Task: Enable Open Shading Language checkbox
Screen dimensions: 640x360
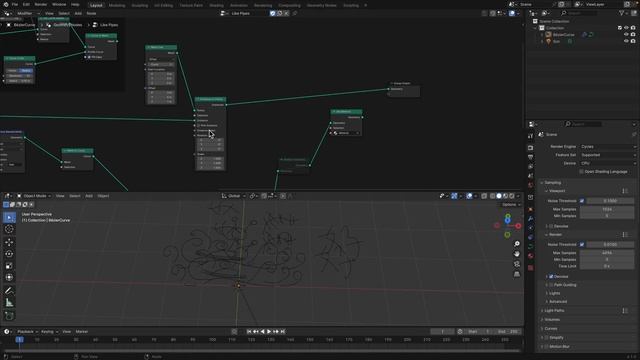Action: tap(581, 172)
